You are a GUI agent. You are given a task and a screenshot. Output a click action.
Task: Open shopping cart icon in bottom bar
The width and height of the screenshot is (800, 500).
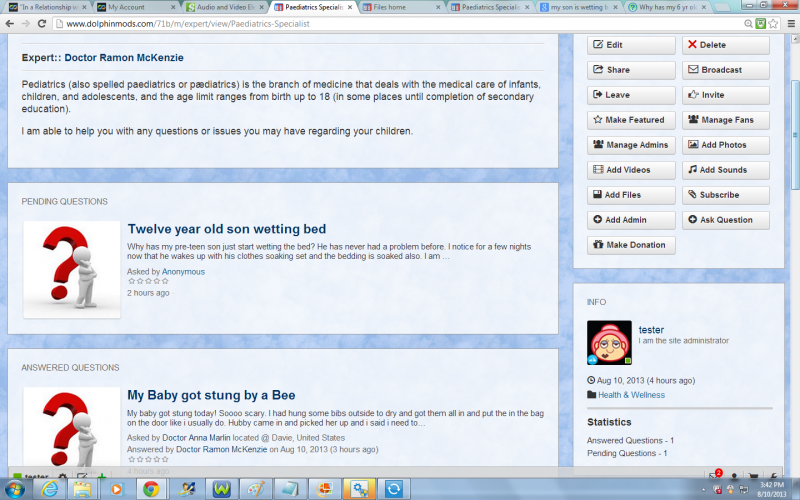coord(753,476)
